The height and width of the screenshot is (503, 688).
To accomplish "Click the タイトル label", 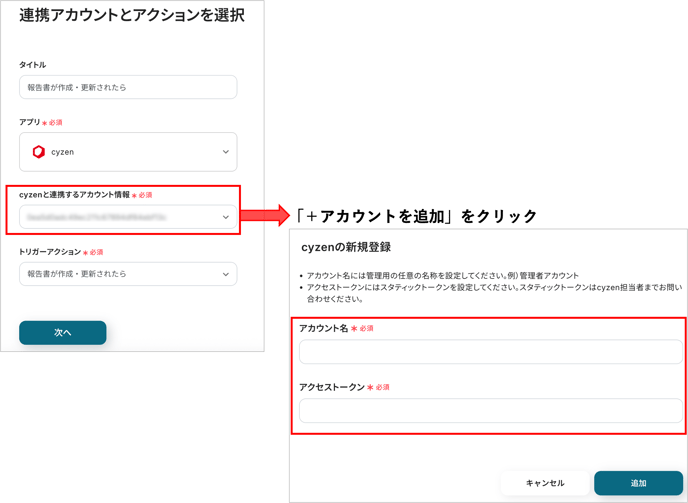I will (32, 65).
